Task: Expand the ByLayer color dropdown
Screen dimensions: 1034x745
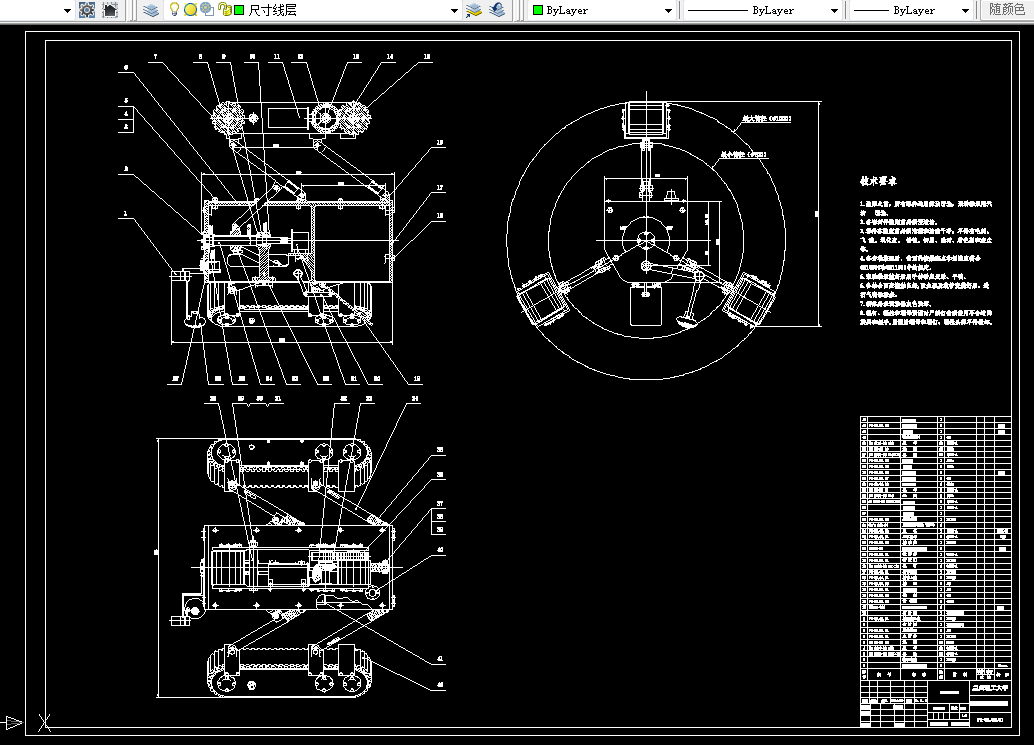Action: (x=667, y=11)
